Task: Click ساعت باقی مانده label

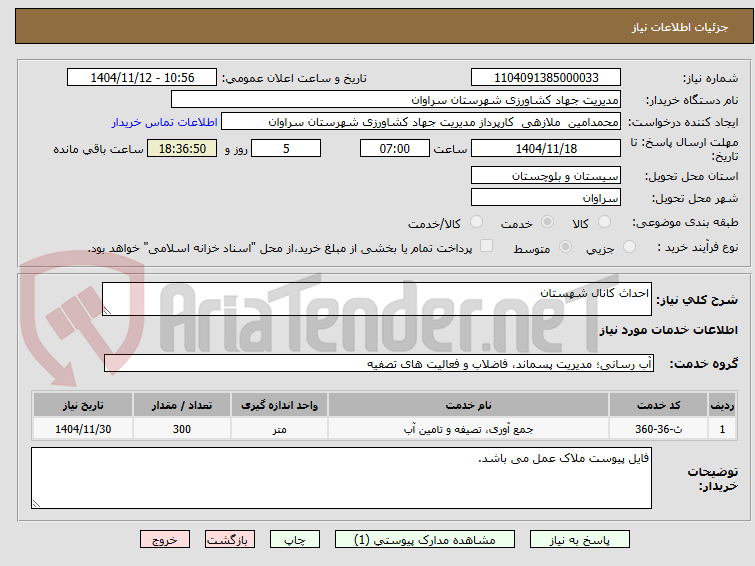Action: (98, 149)
